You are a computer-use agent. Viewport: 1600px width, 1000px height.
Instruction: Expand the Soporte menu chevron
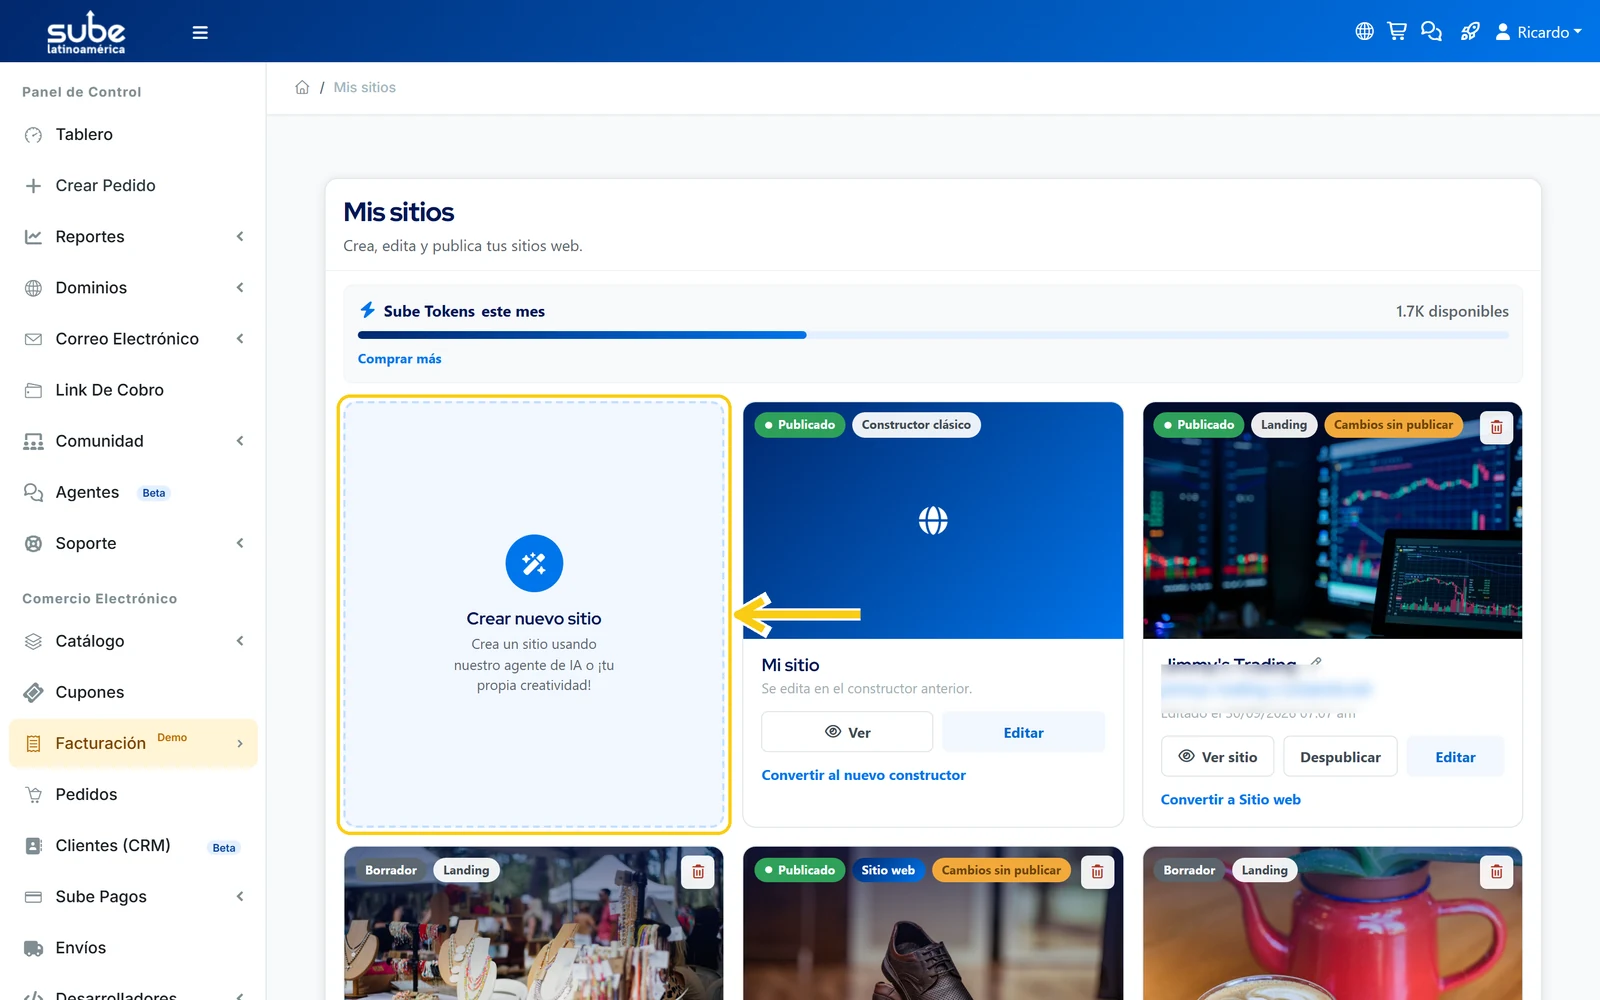(240, 543)
